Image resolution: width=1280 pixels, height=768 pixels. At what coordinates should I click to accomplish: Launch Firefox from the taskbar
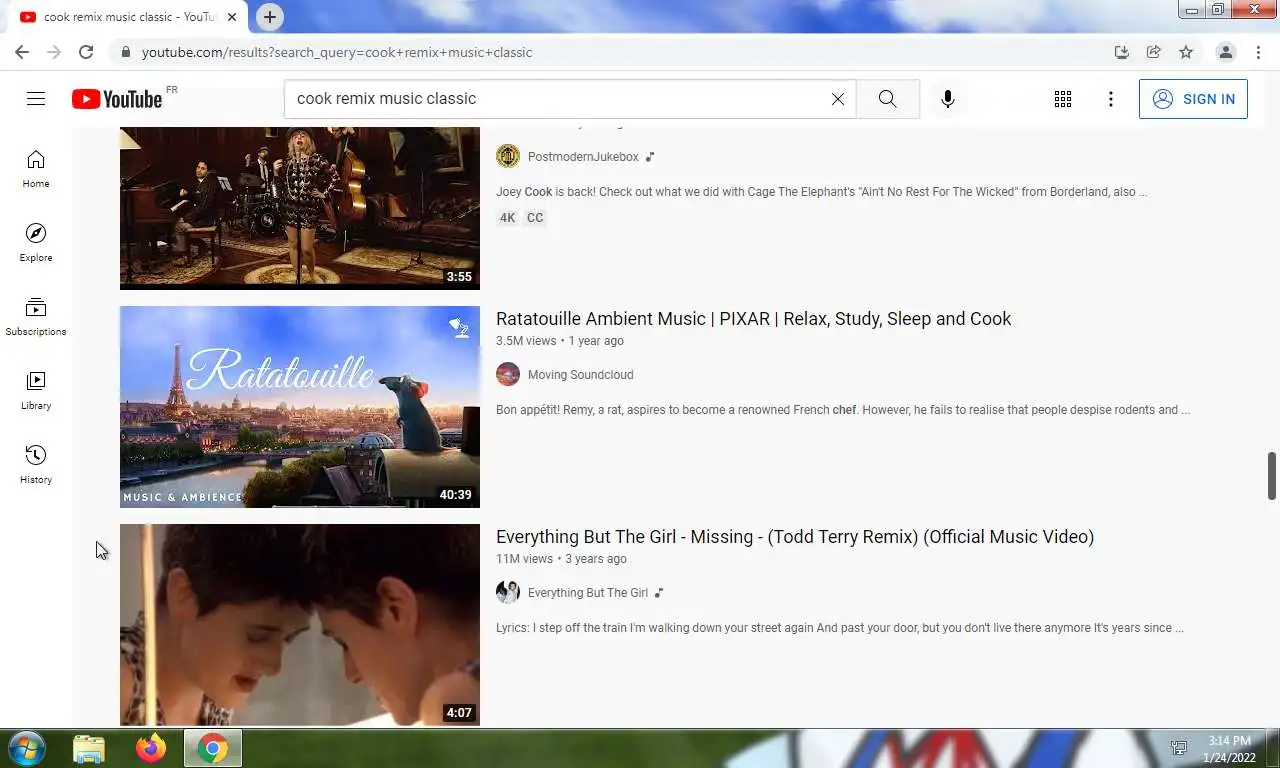tap(151, 748)
